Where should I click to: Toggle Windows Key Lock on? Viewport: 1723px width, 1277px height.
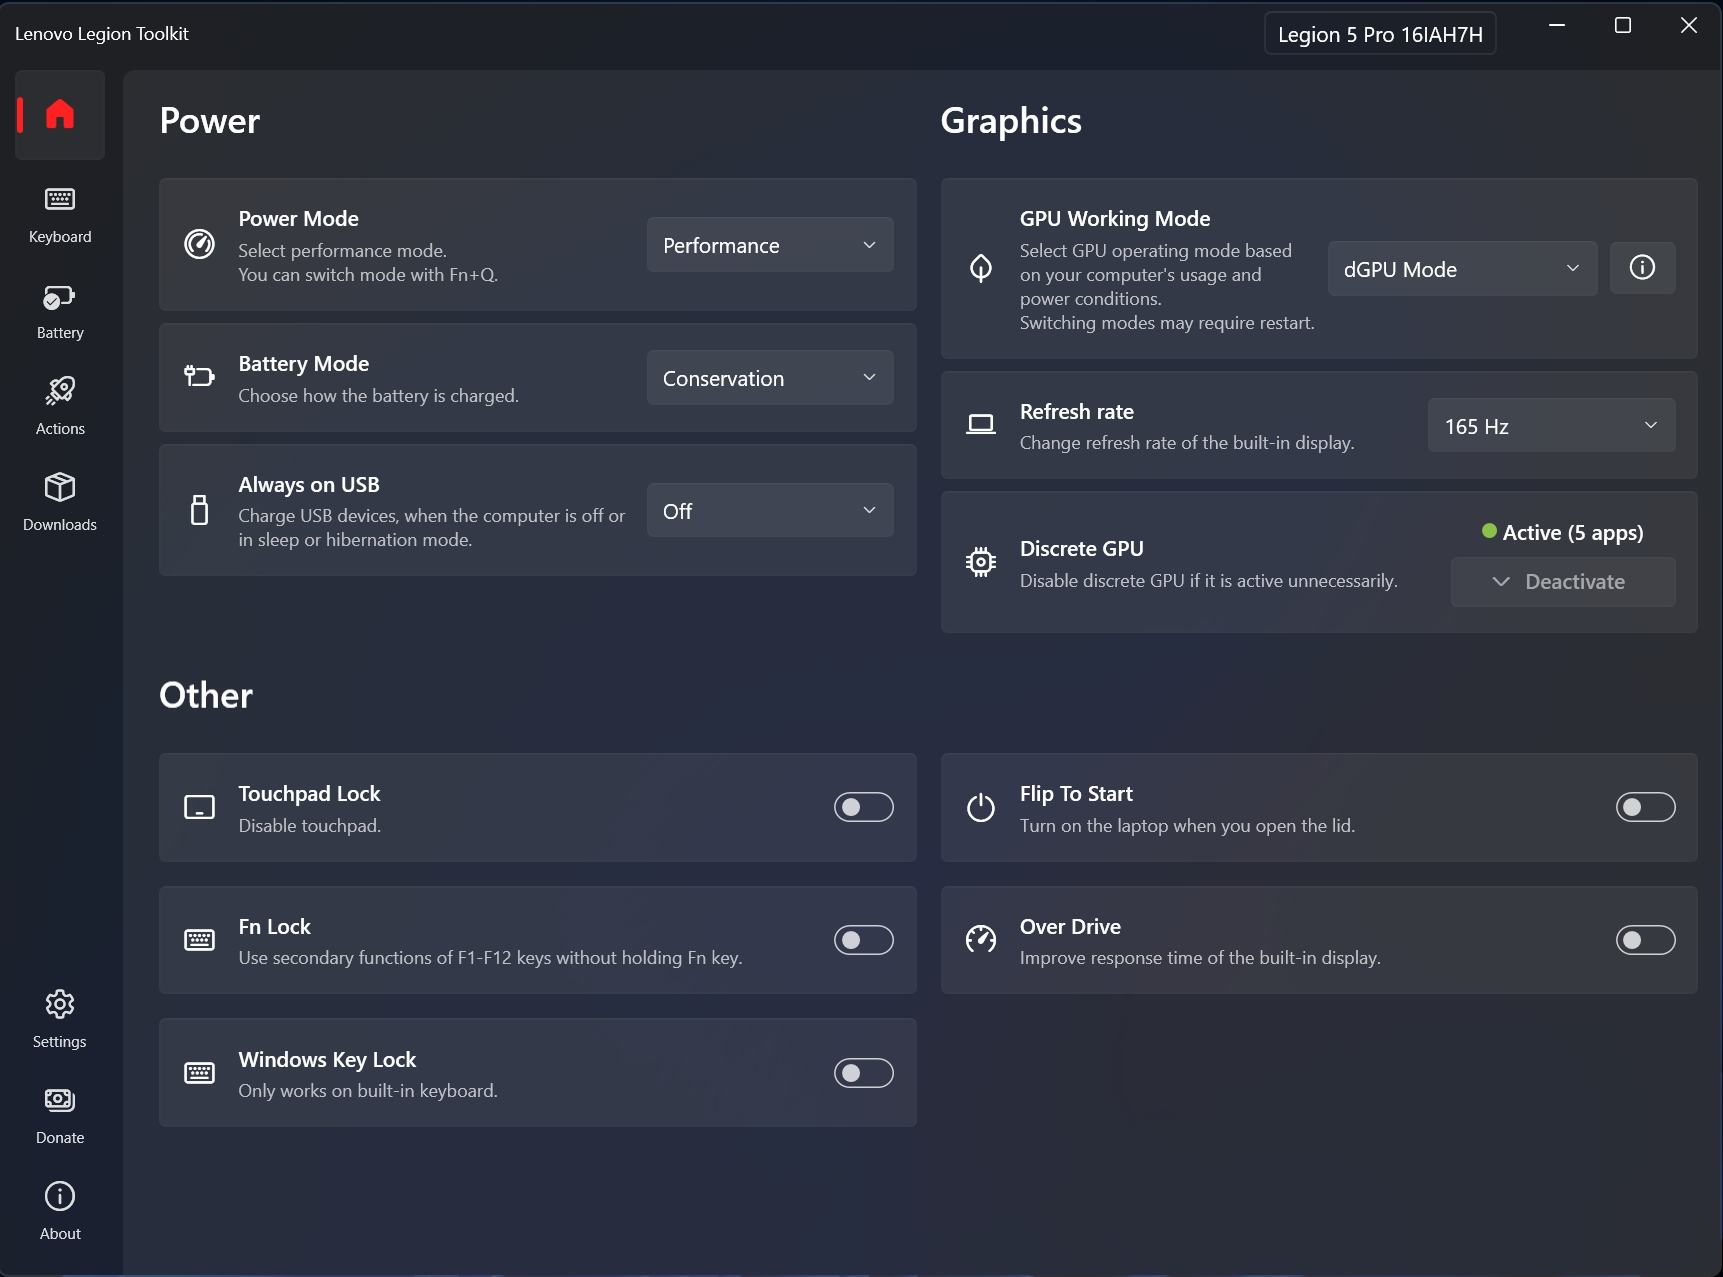pos(864,1073)
